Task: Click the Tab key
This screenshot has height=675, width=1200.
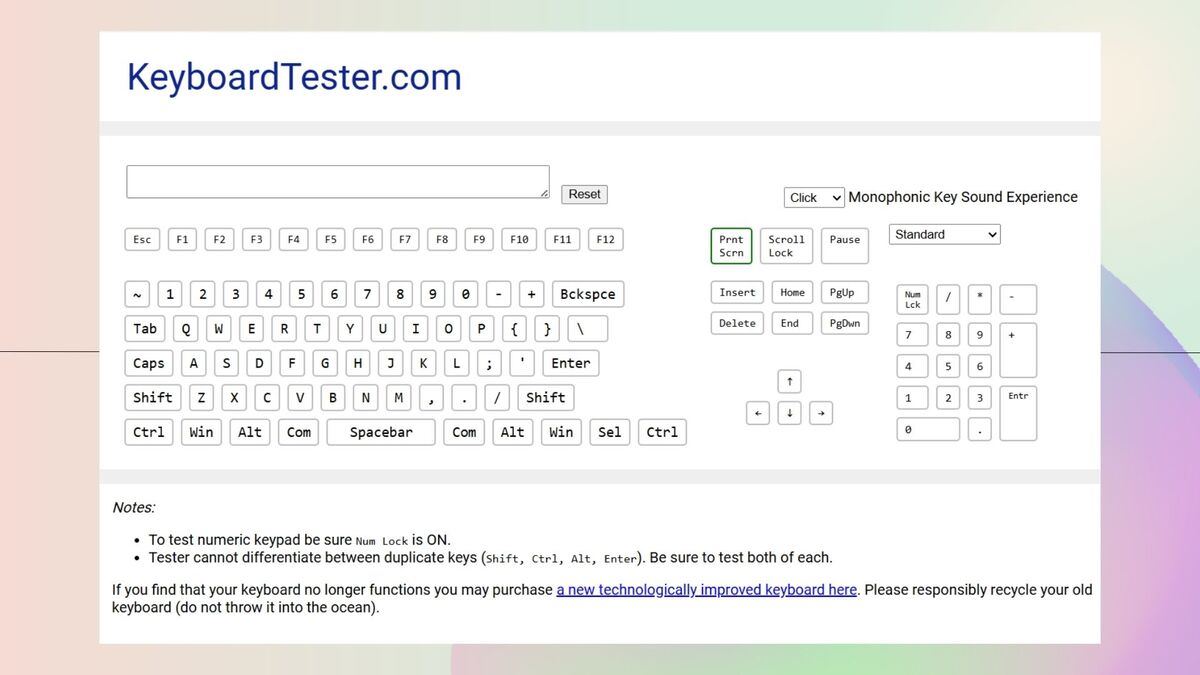Action: click(x=145, y=328)
